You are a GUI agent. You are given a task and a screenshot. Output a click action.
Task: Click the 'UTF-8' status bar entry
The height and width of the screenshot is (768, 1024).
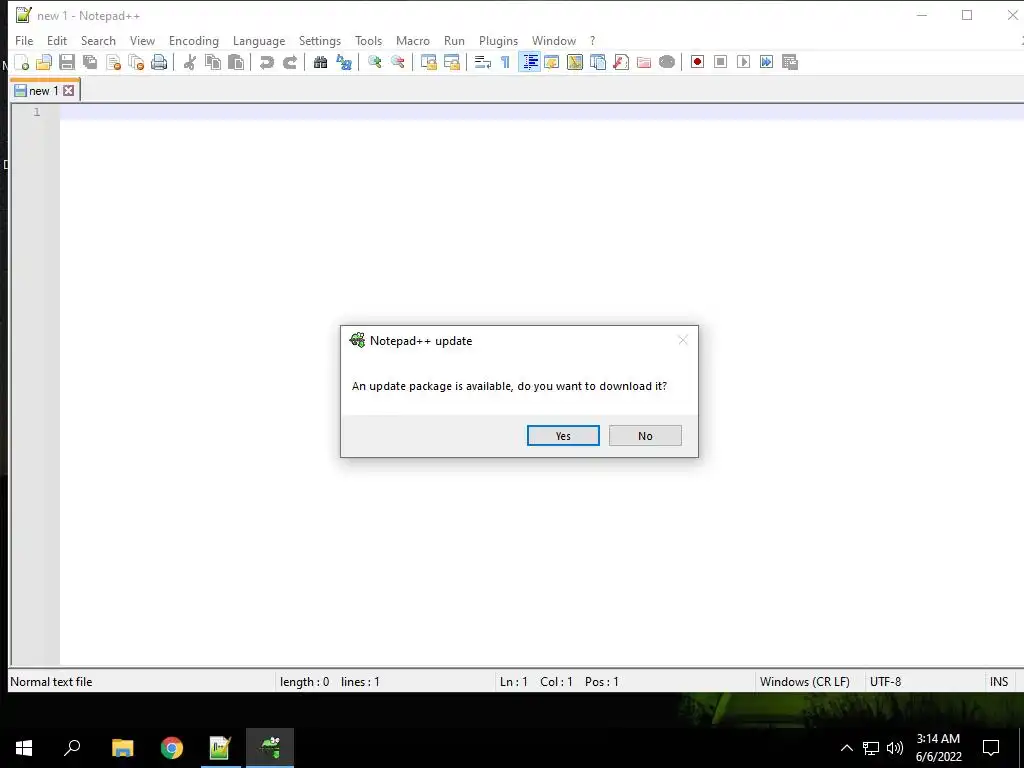coord(886,681)
